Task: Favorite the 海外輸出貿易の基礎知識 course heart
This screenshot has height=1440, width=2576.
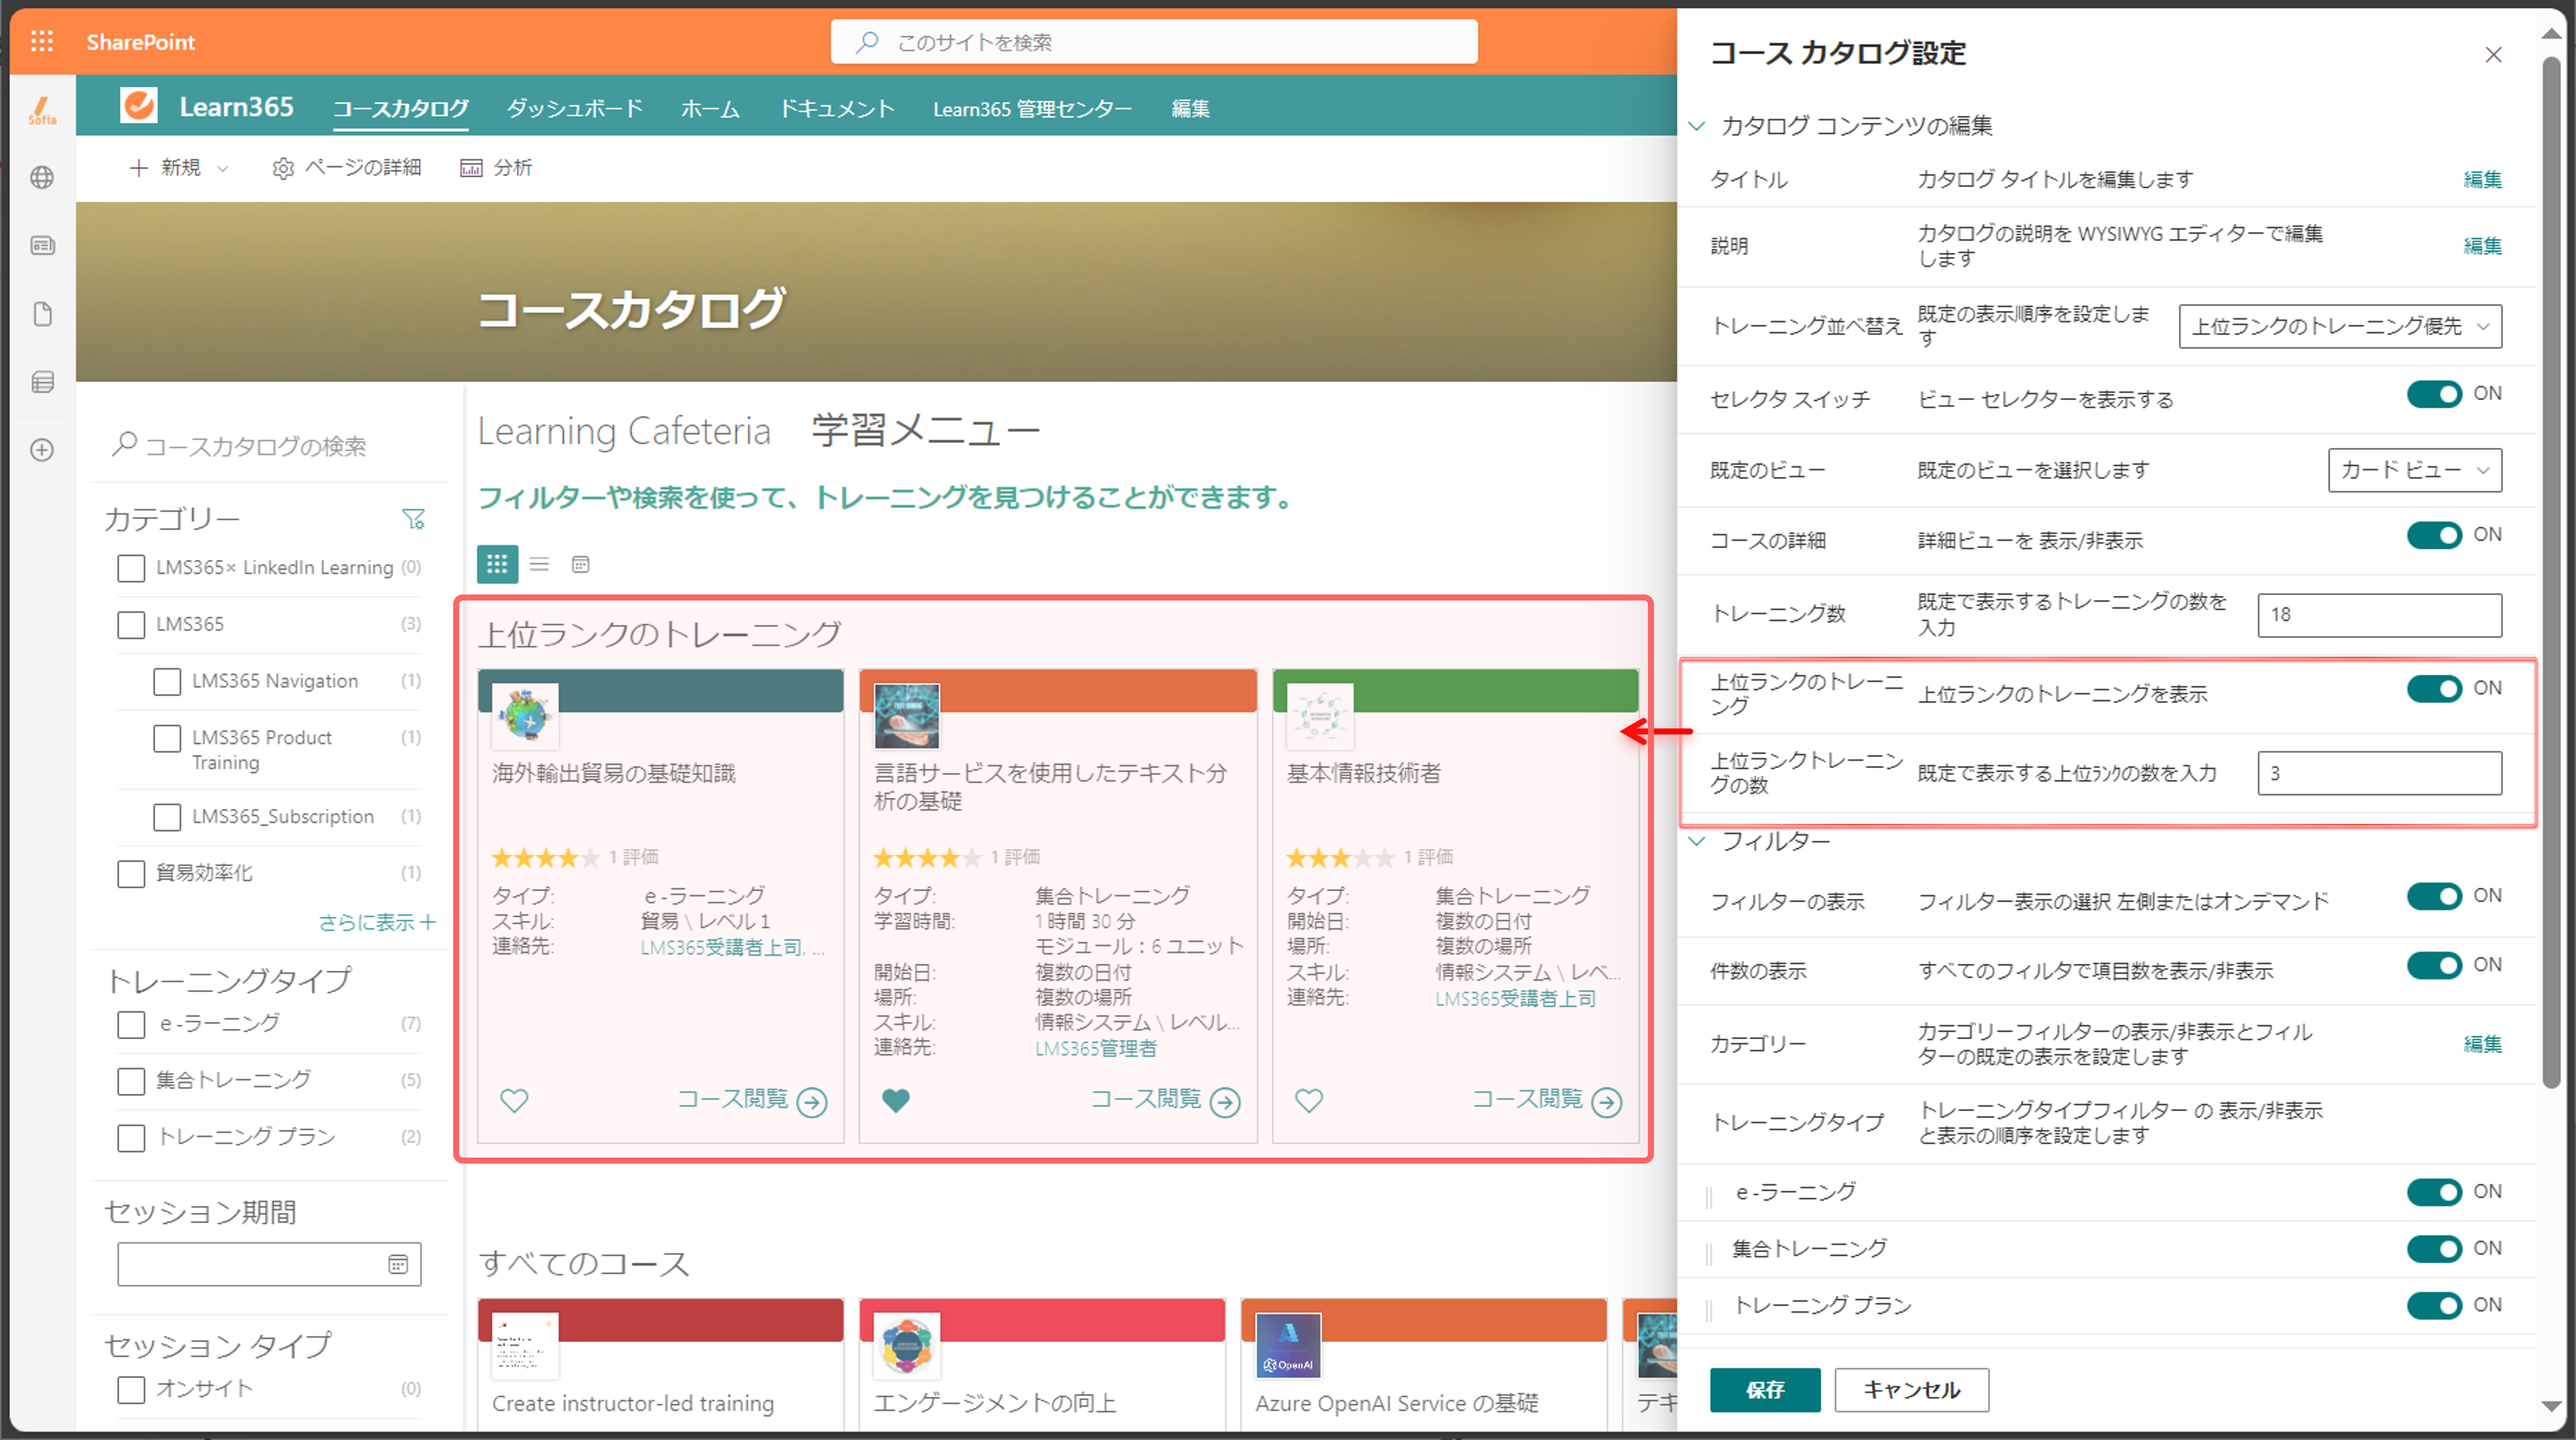Action: click(514, 1100)
